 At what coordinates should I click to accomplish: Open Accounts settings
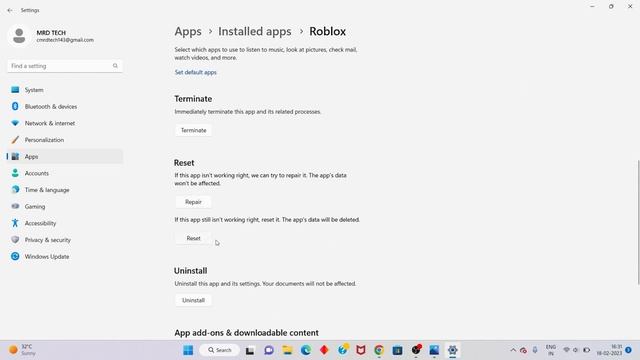pos(65,173)
